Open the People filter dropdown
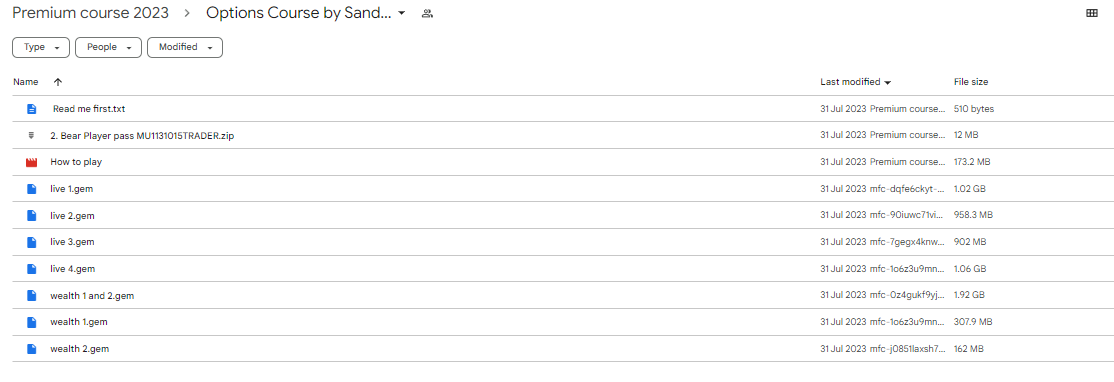The width and height of the screenshot is (1114, 382). coord(108,48)
